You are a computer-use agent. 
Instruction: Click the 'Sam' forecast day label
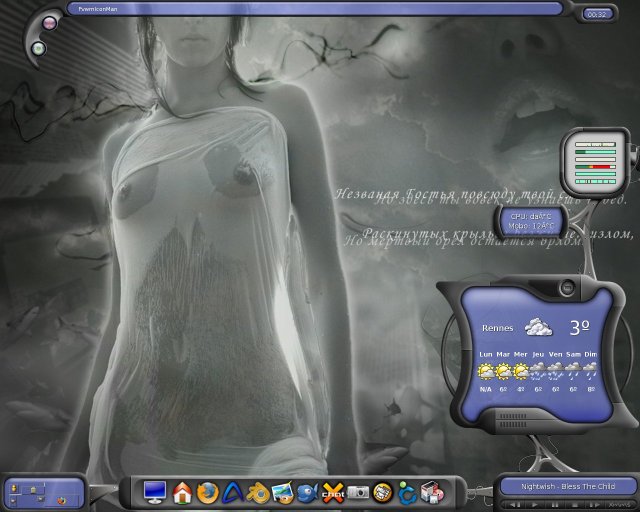[x=573, y=354]
